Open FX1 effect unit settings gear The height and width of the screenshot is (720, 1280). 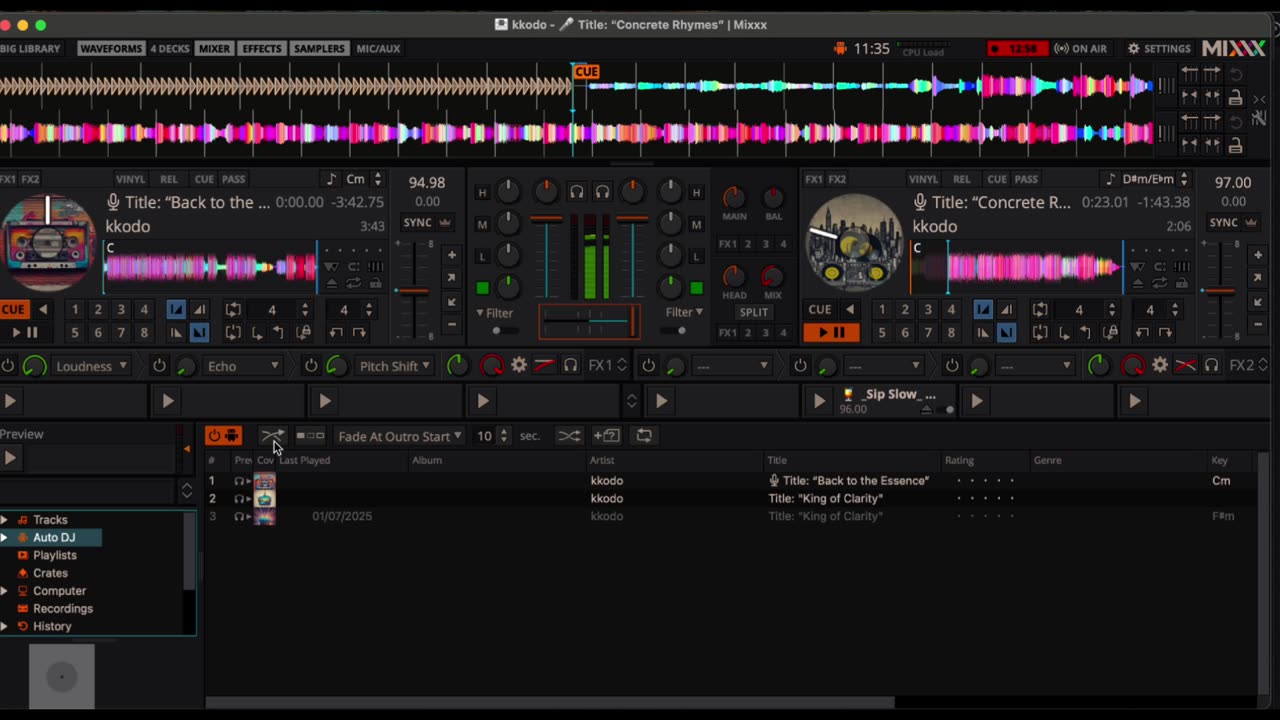point(519,366)
